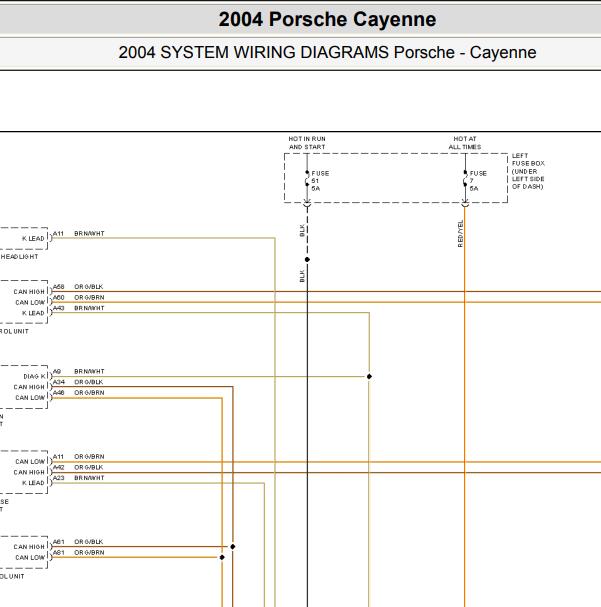601x607 pixels.
Task: Click the "ORG/BLK" label beside pin A58
Action: click(89, 287)
